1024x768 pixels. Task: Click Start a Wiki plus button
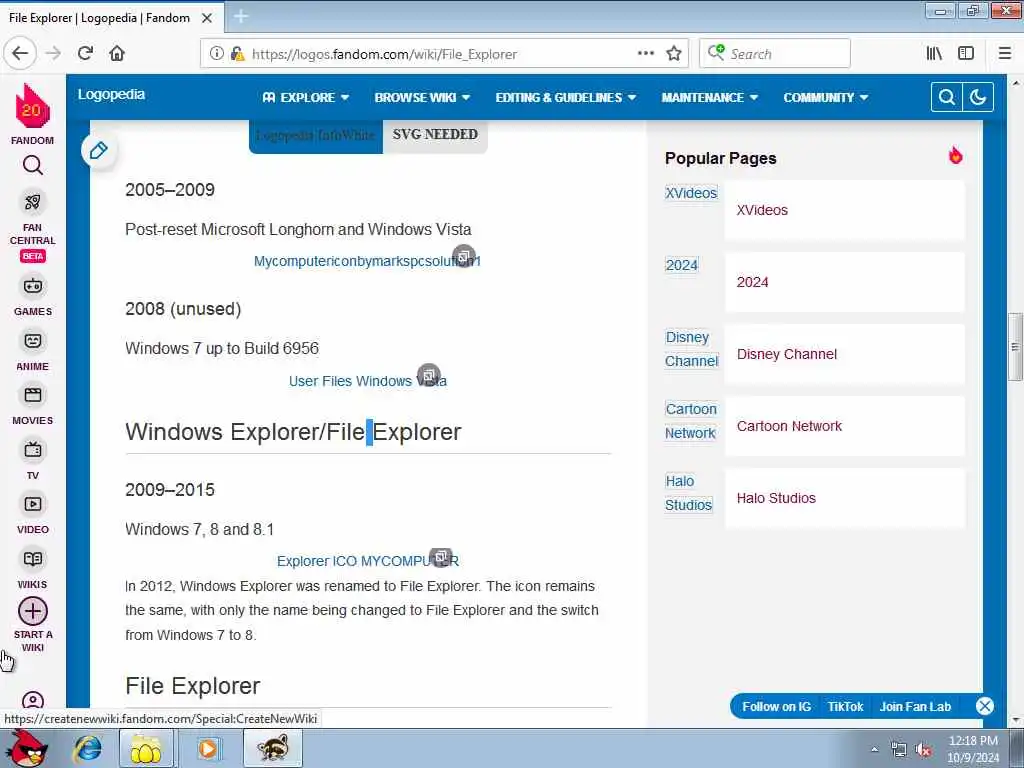coord(33,611)
